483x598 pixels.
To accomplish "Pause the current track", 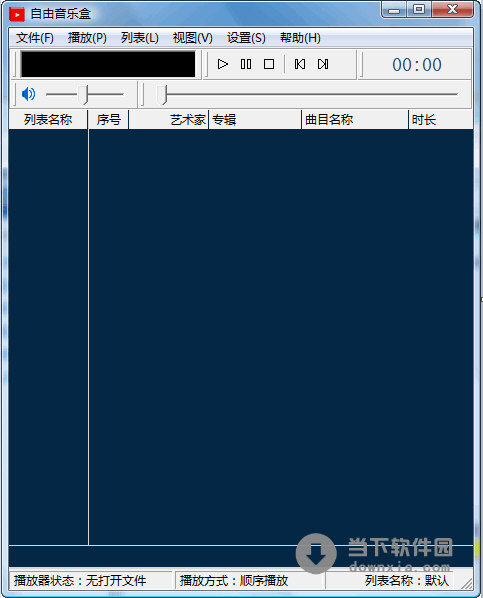I will (x=246, y=64).
